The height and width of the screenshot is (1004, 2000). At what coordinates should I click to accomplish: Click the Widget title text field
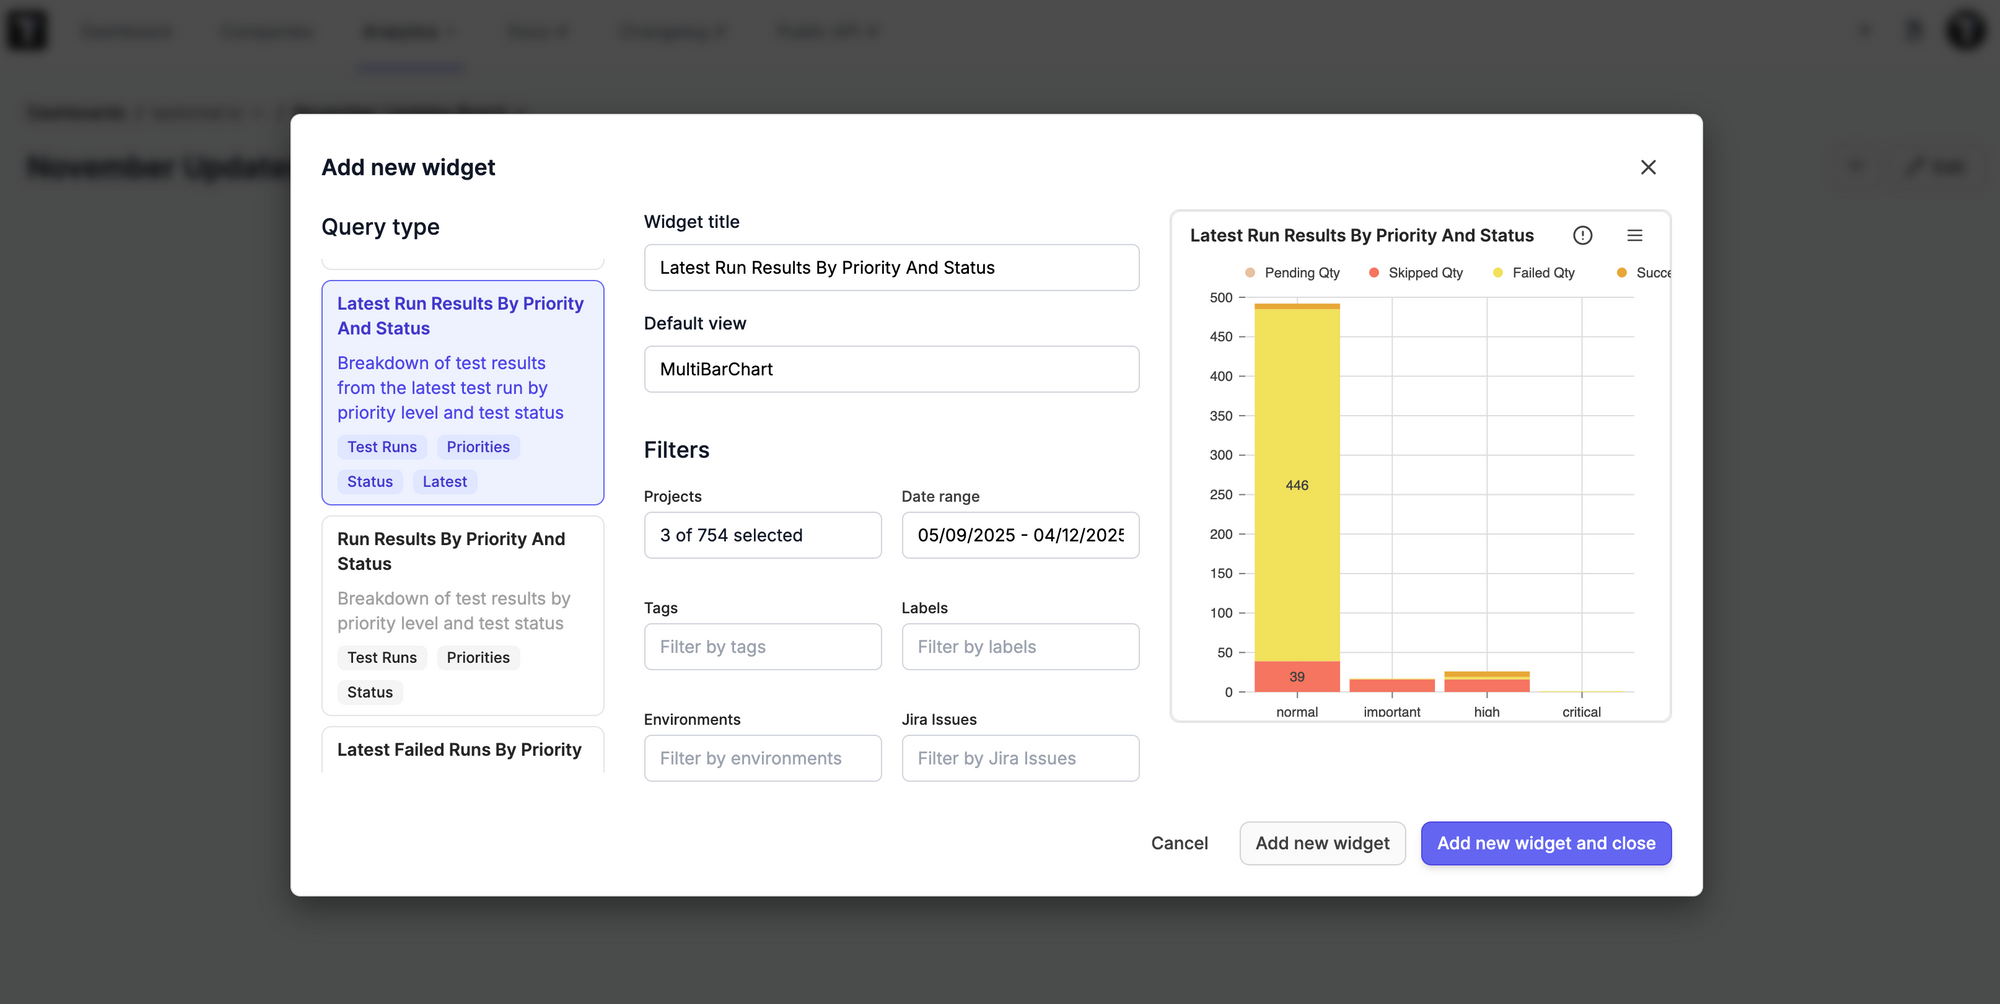(891, 268)
